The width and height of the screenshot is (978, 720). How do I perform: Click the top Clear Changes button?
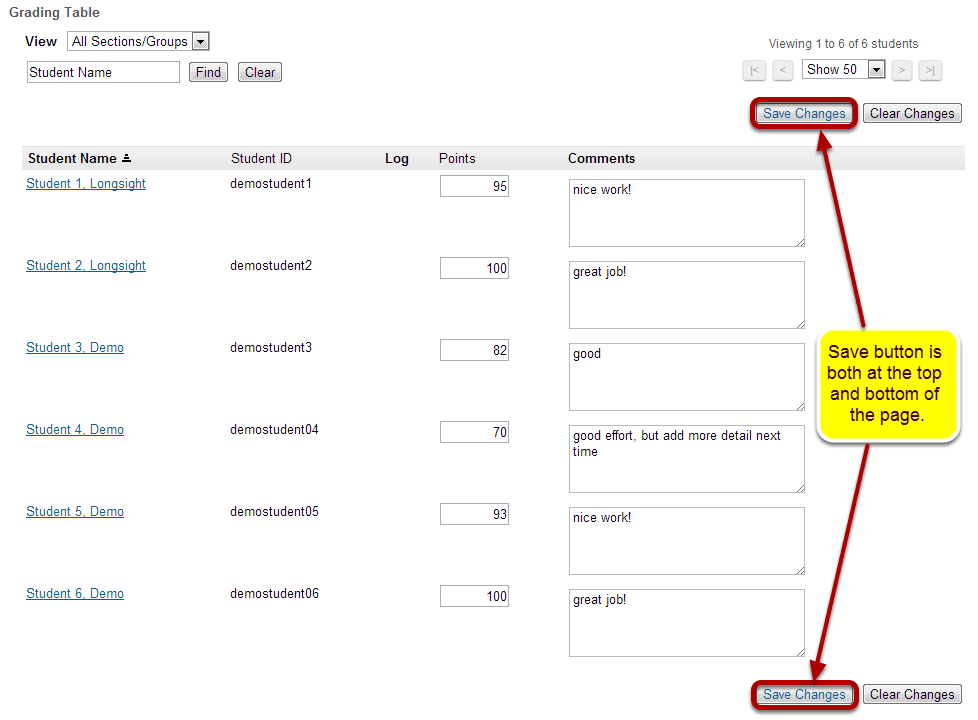tap(912, 114)
